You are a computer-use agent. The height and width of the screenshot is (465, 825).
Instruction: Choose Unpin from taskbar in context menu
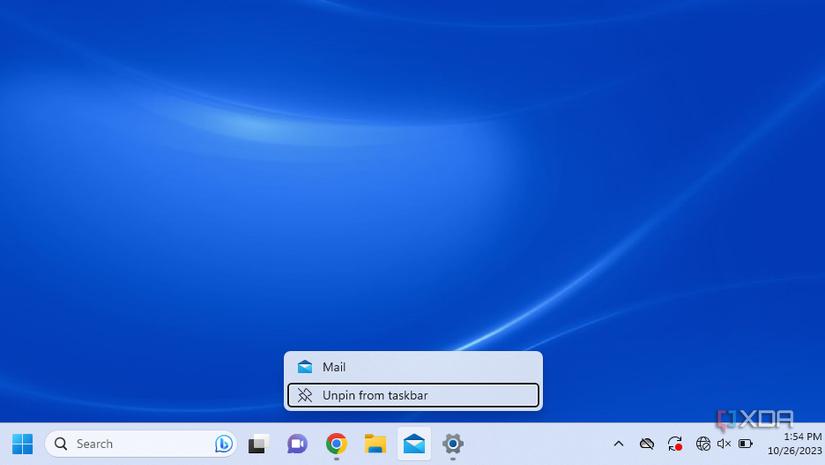coord(413,395)
